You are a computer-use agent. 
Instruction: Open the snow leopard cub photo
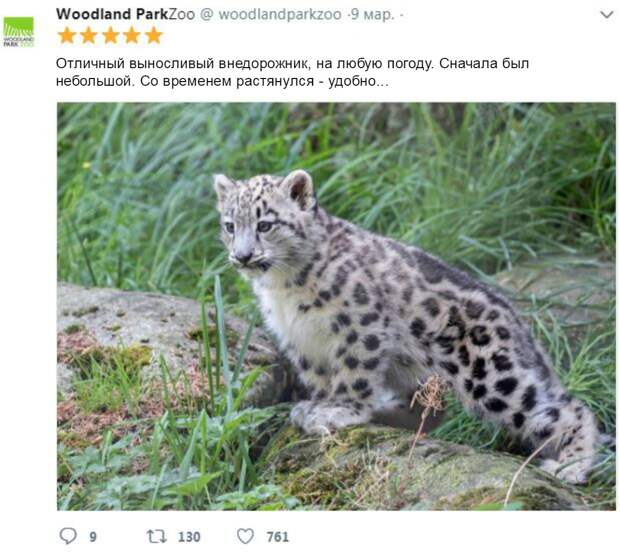[x=336, y=306]
